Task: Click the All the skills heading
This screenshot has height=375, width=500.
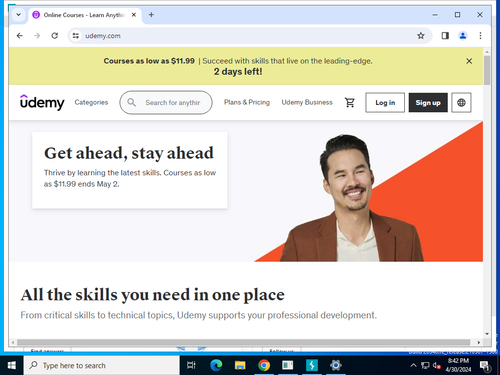Action: point(153,295)
